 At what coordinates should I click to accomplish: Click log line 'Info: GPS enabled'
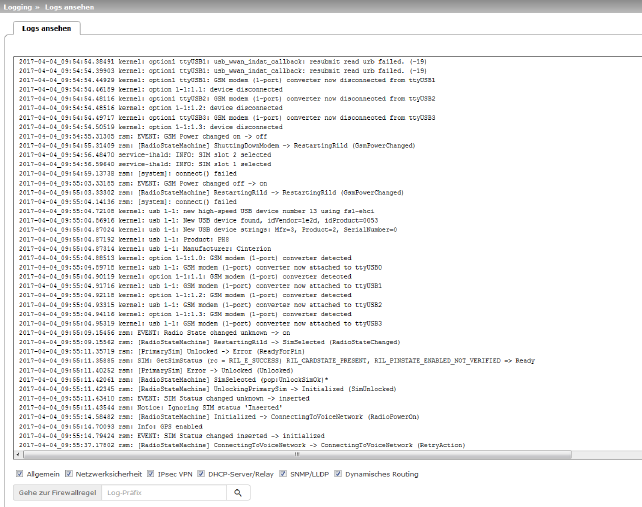point(111,426)
